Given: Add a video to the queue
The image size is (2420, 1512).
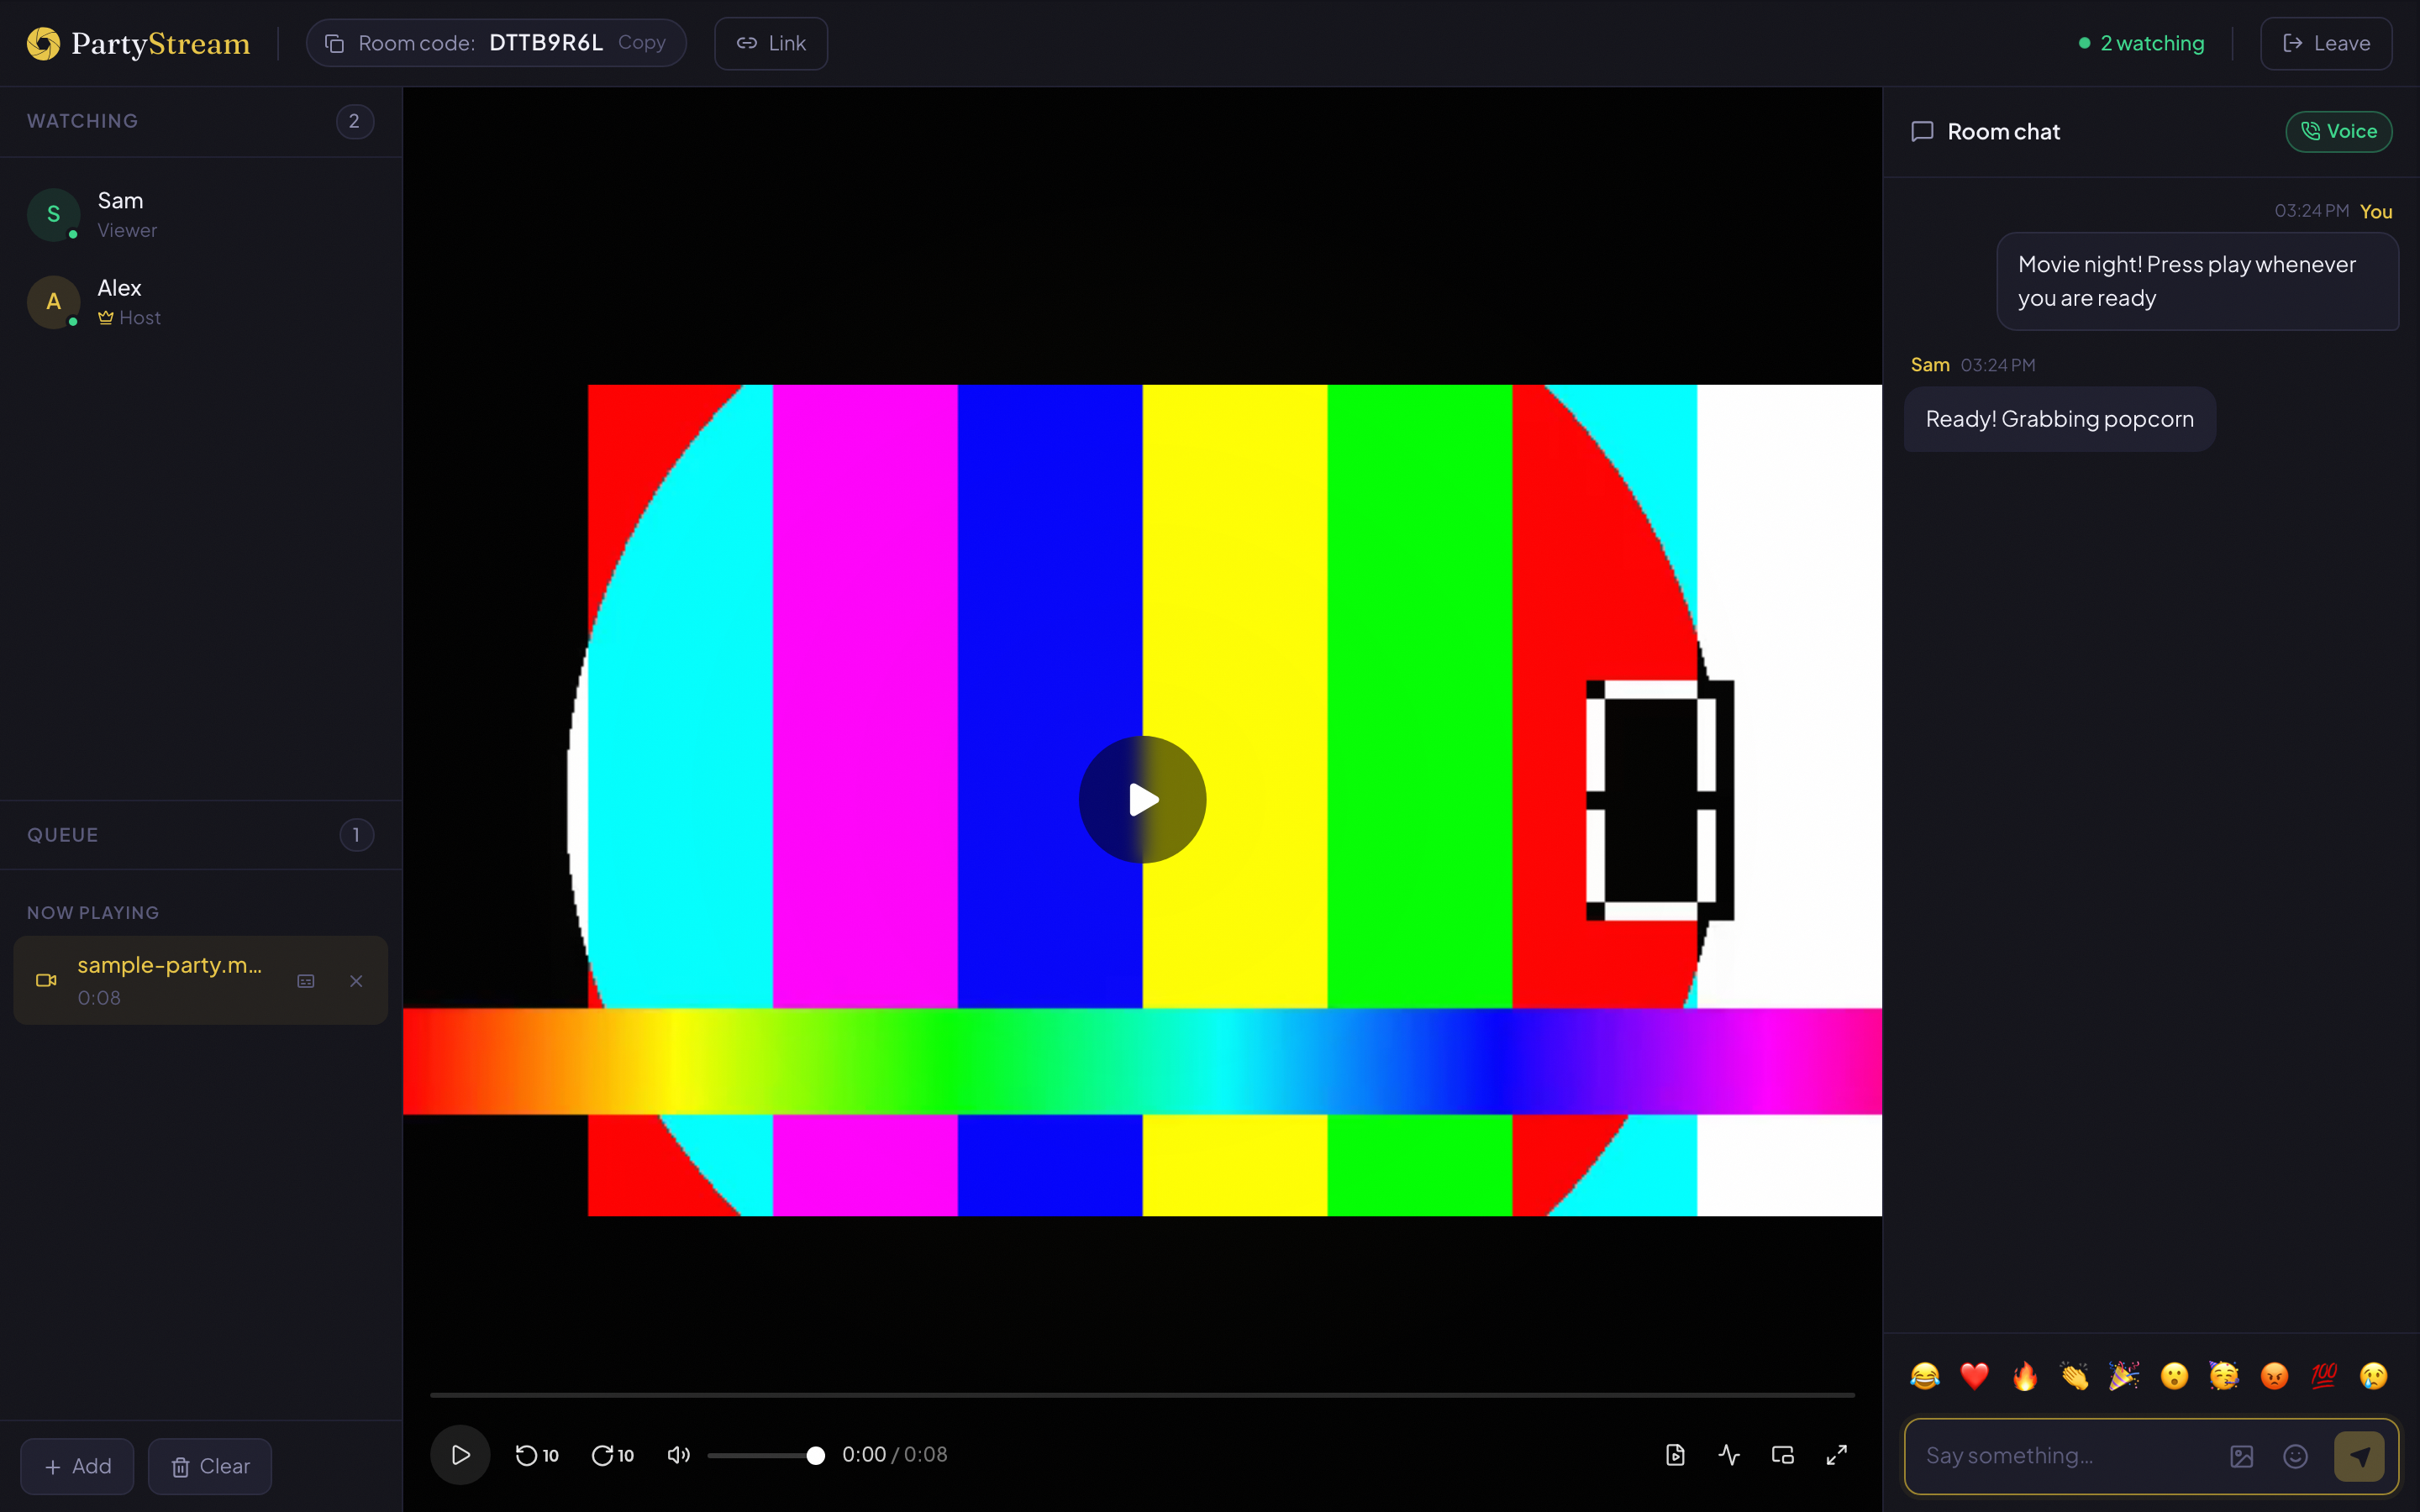Looking at the screenshot, I should (x=77, y=1466).
